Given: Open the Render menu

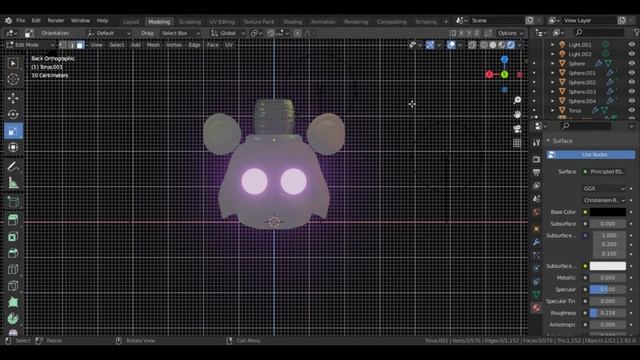Looking at the screenshot, I should 56,20.
